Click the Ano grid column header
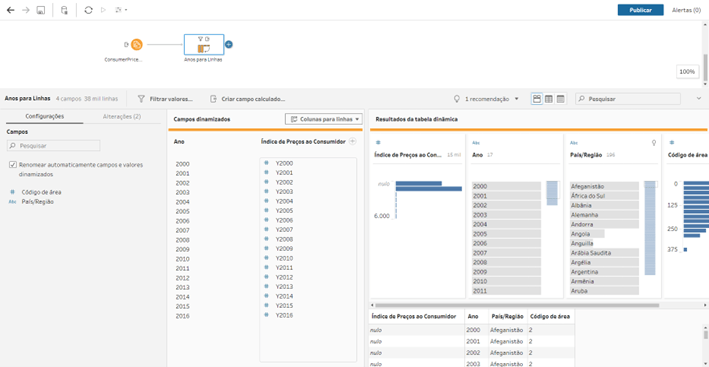The height and width of the screenshot is (367, 709). tap(476, 316)
